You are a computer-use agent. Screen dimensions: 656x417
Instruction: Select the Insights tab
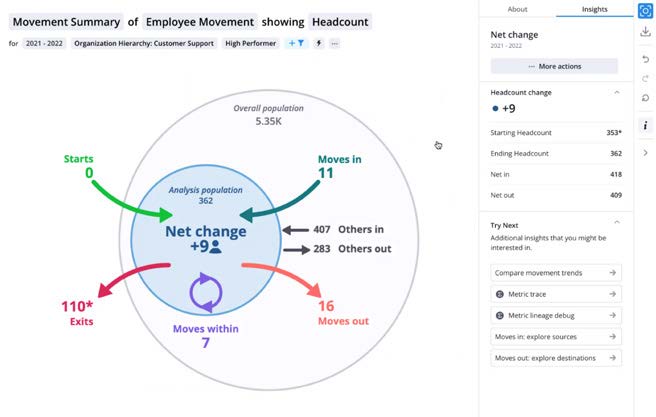[594, 9]
